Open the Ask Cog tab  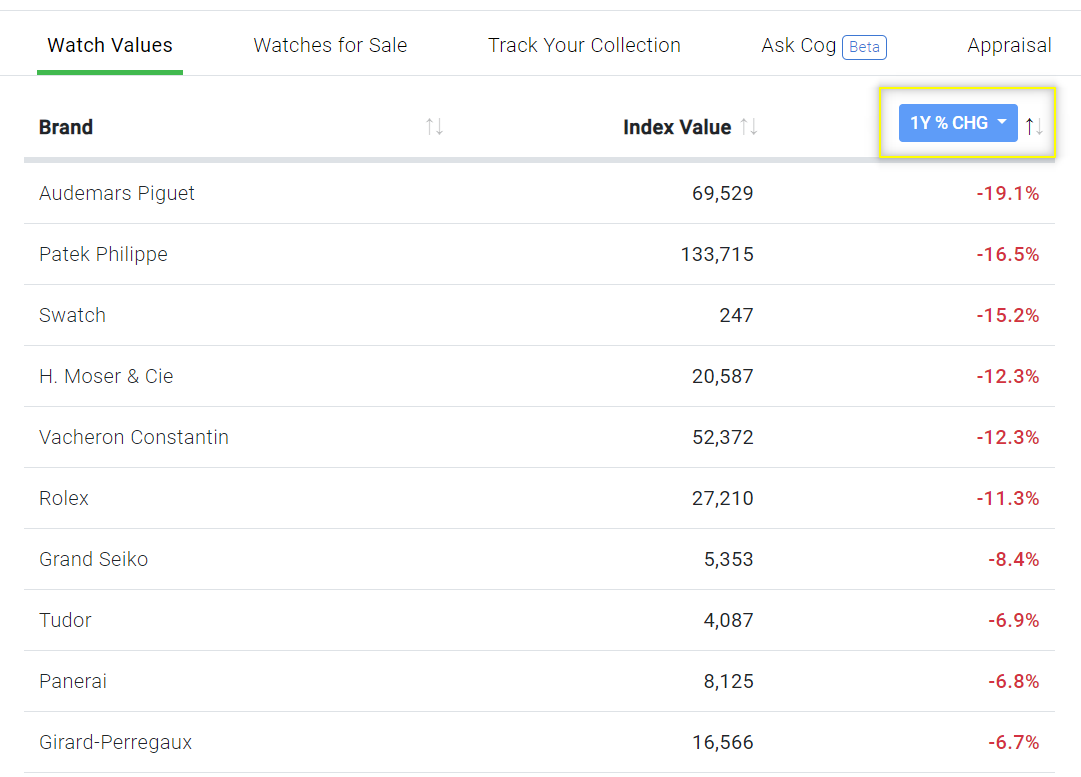click(798, 46)
